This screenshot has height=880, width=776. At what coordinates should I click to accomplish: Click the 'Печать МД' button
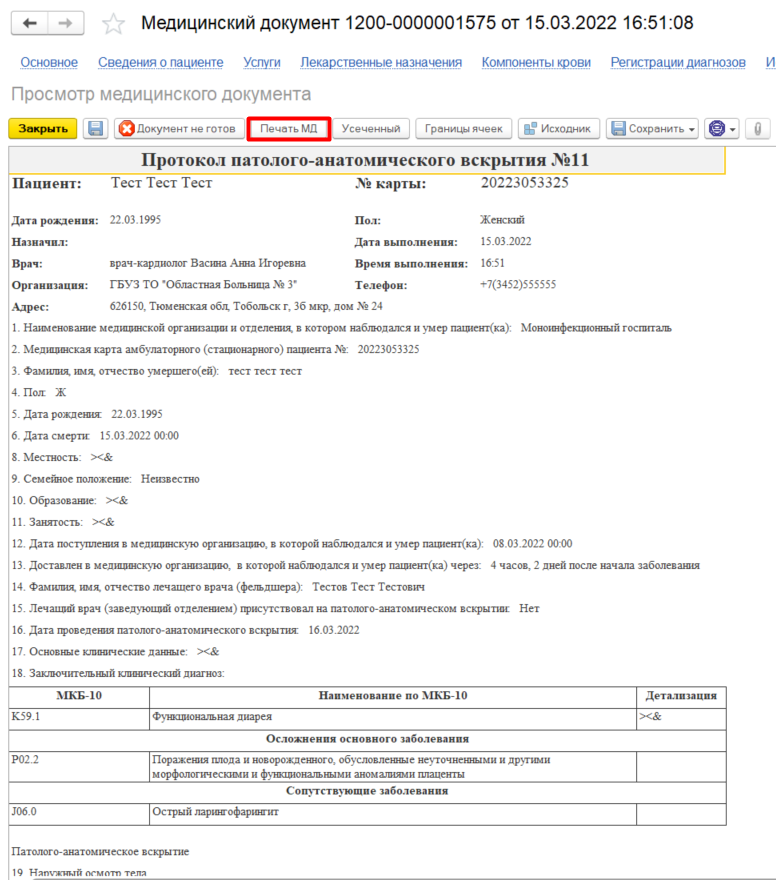(288, 129)
